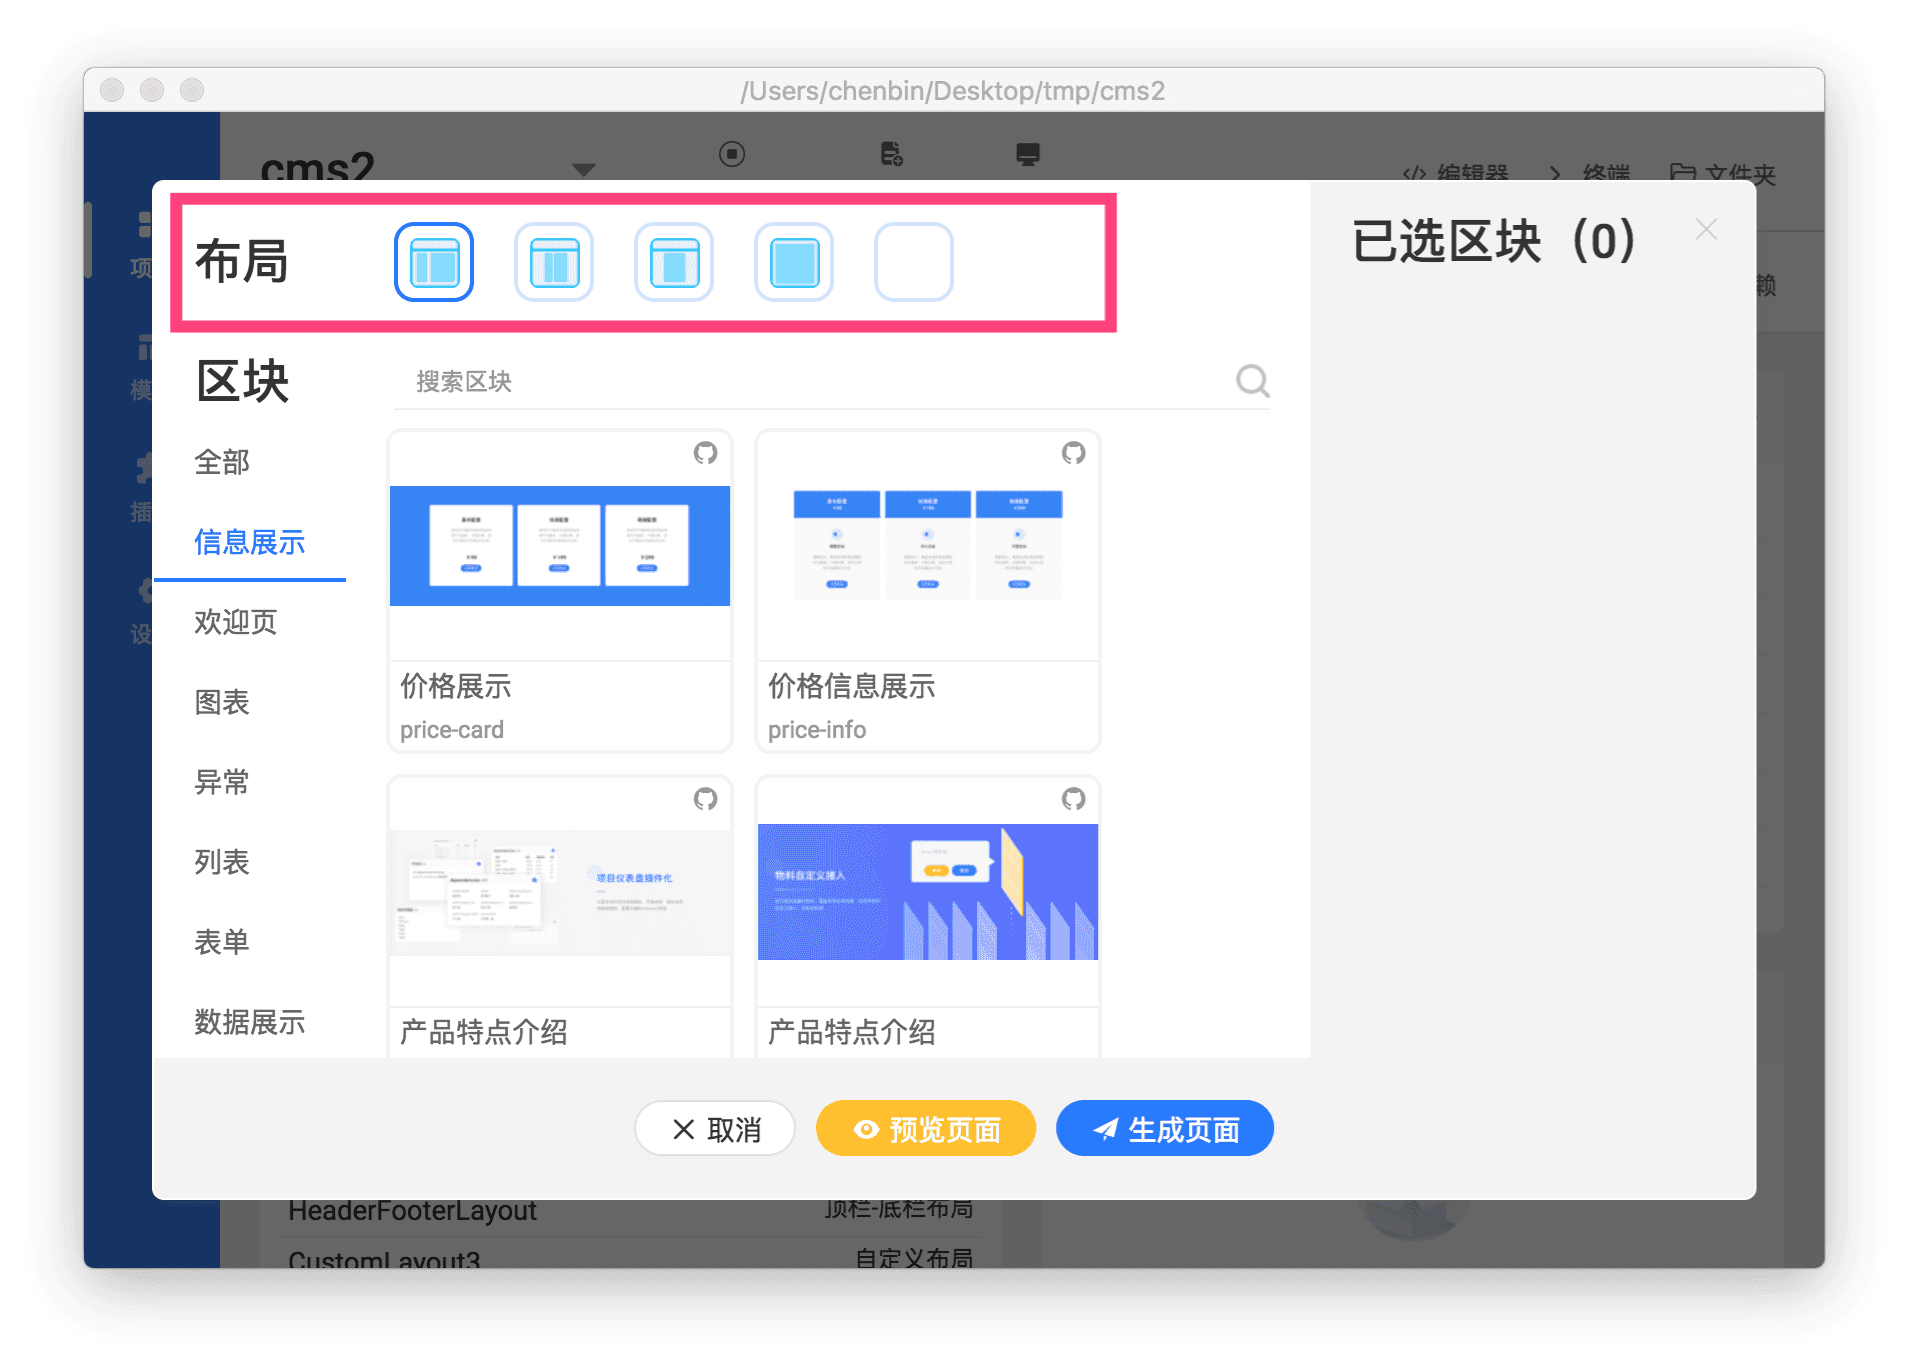Expand the cms2 project dropdown in background

584,169
